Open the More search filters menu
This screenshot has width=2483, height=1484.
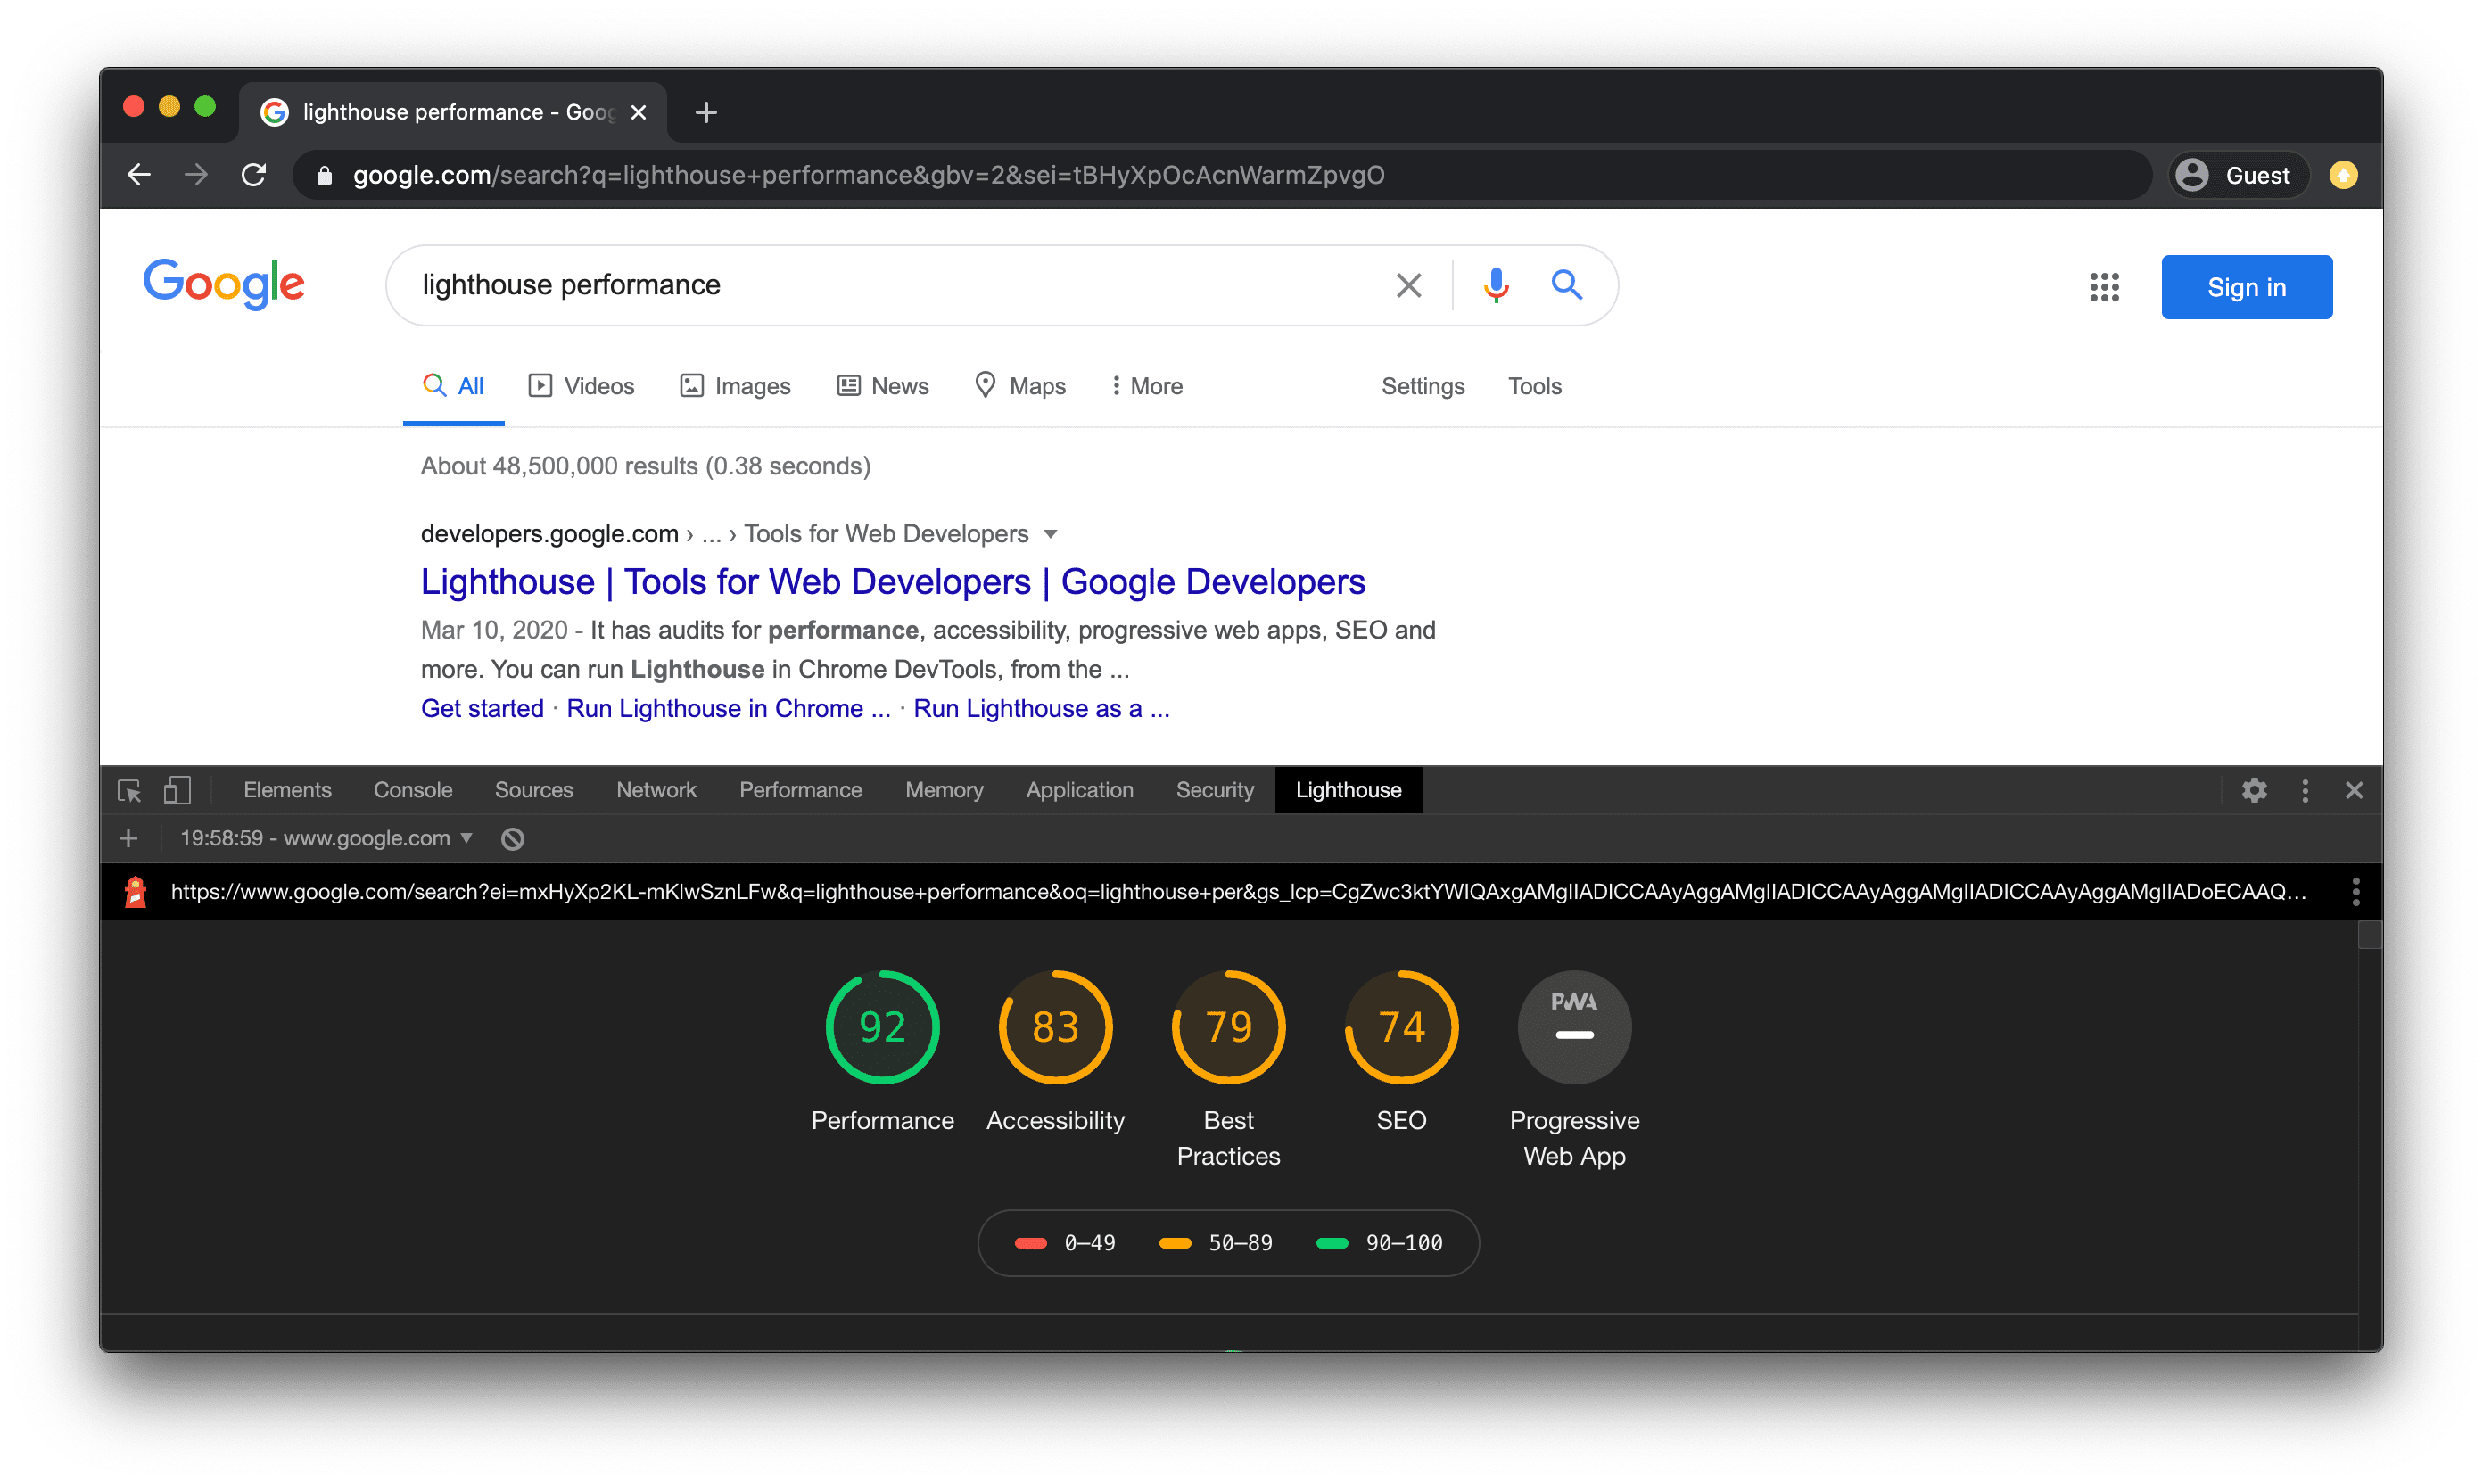[1146, 386]
